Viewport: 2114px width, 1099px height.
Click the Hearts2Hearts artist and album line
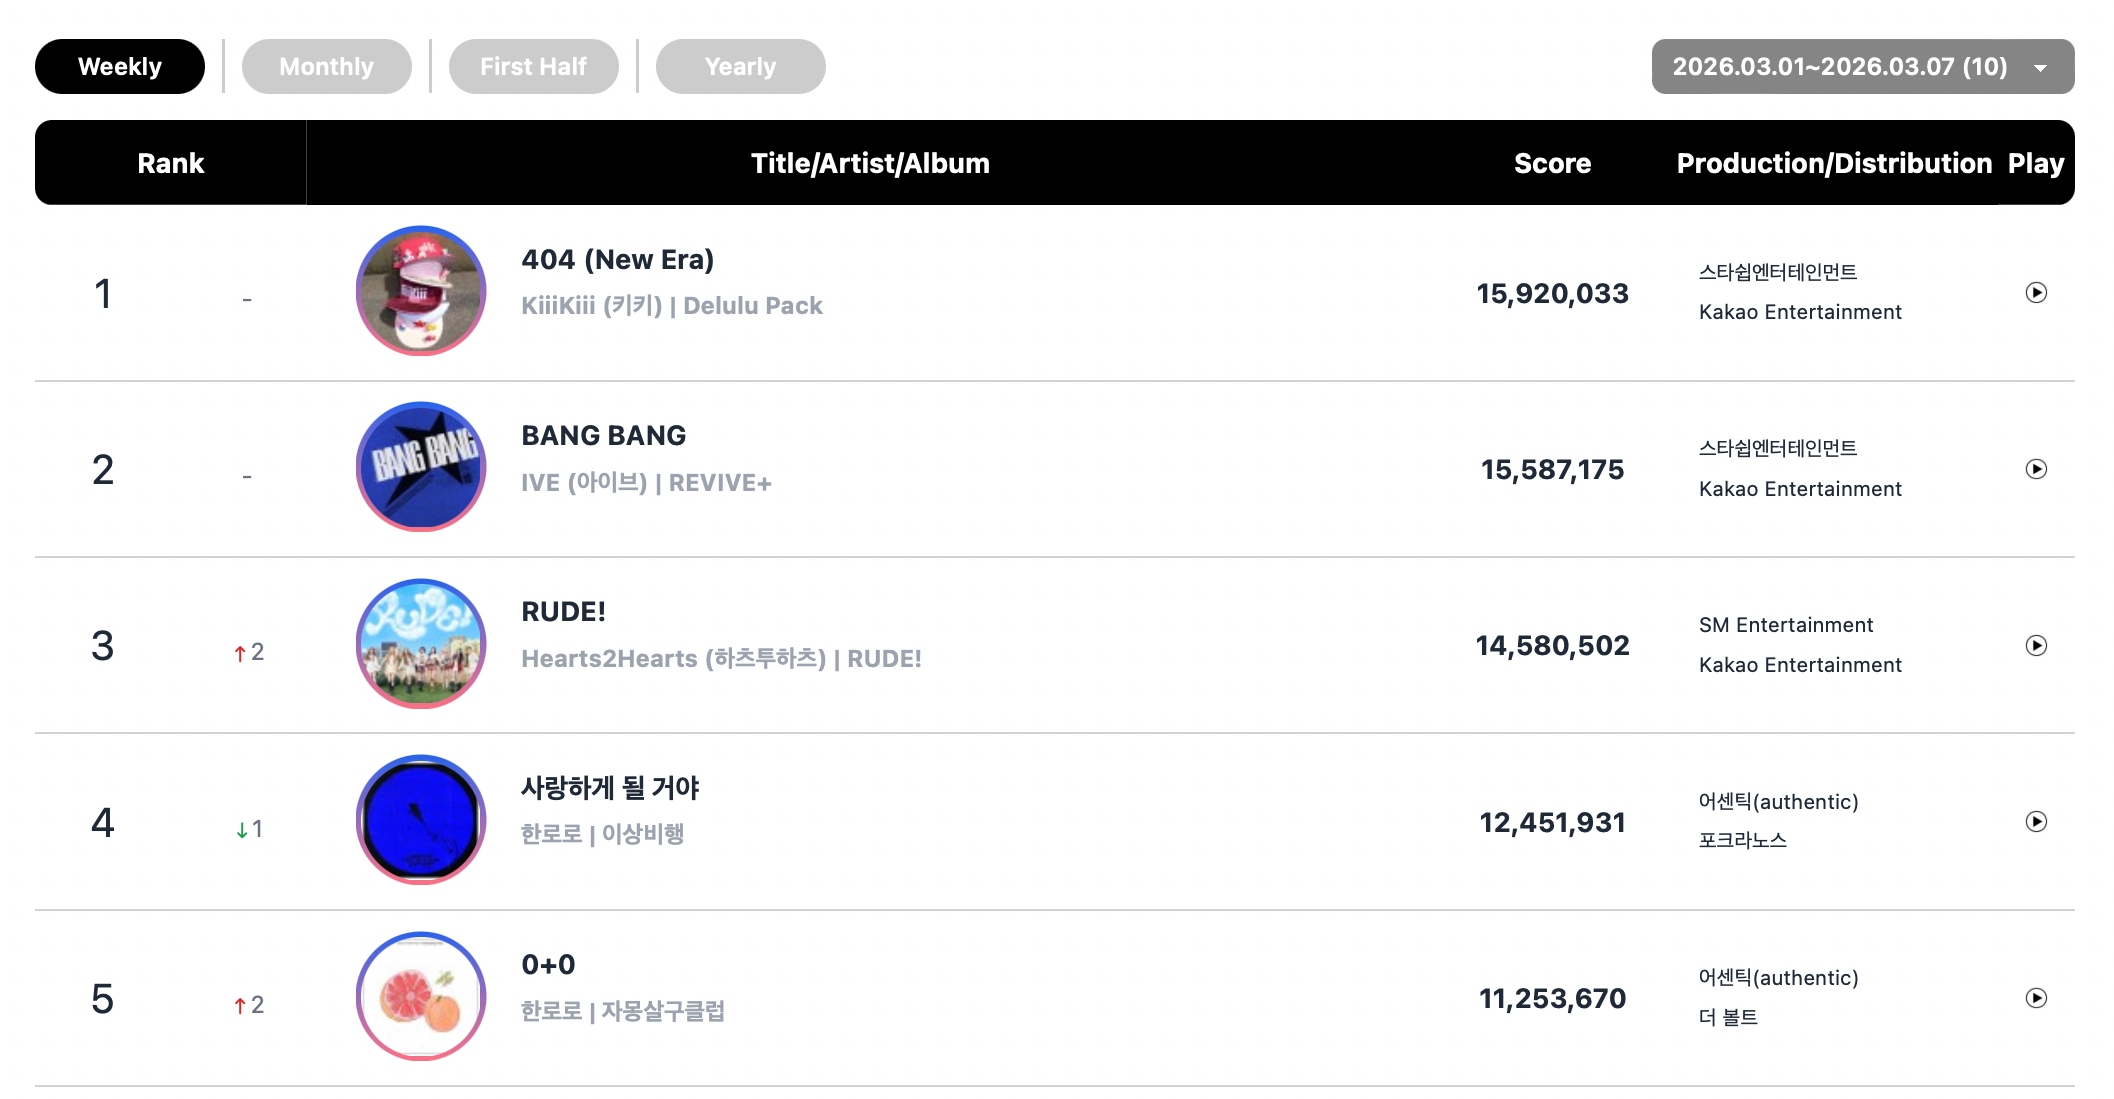pos(721,659)
